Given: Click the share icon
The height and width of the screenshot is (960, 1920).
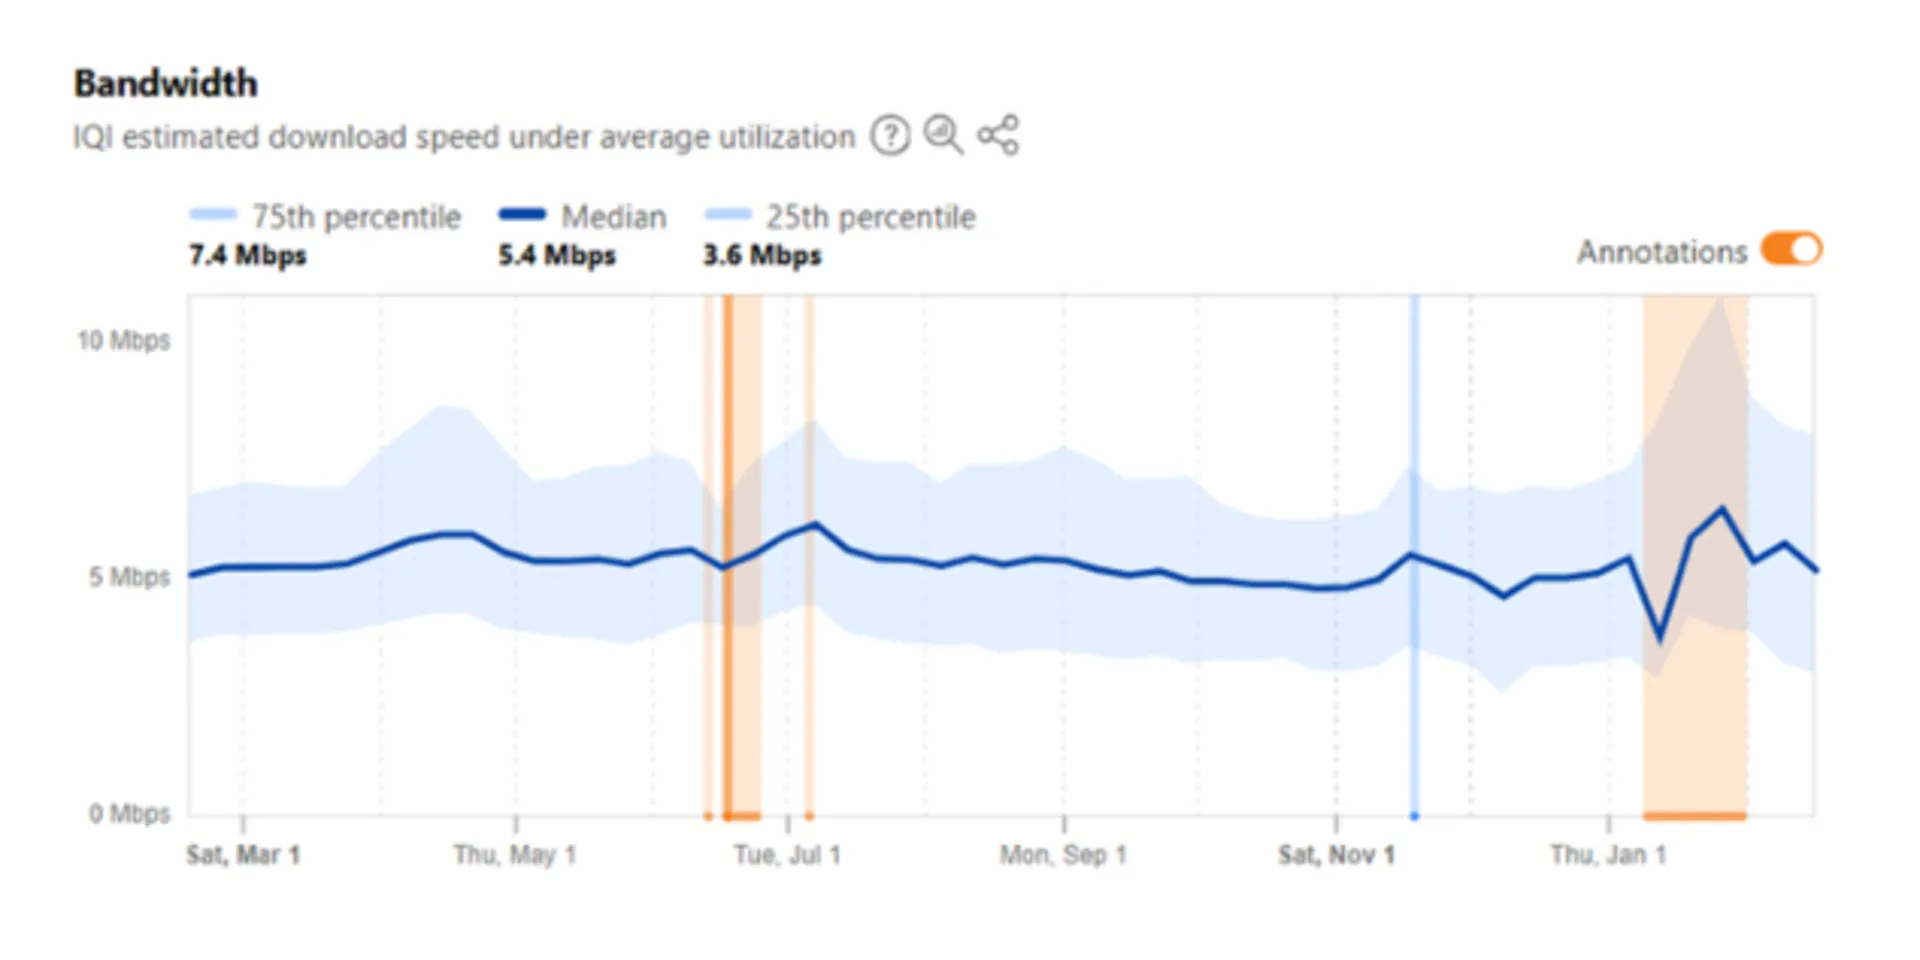Looking at the screenshot, I should 998,135.
